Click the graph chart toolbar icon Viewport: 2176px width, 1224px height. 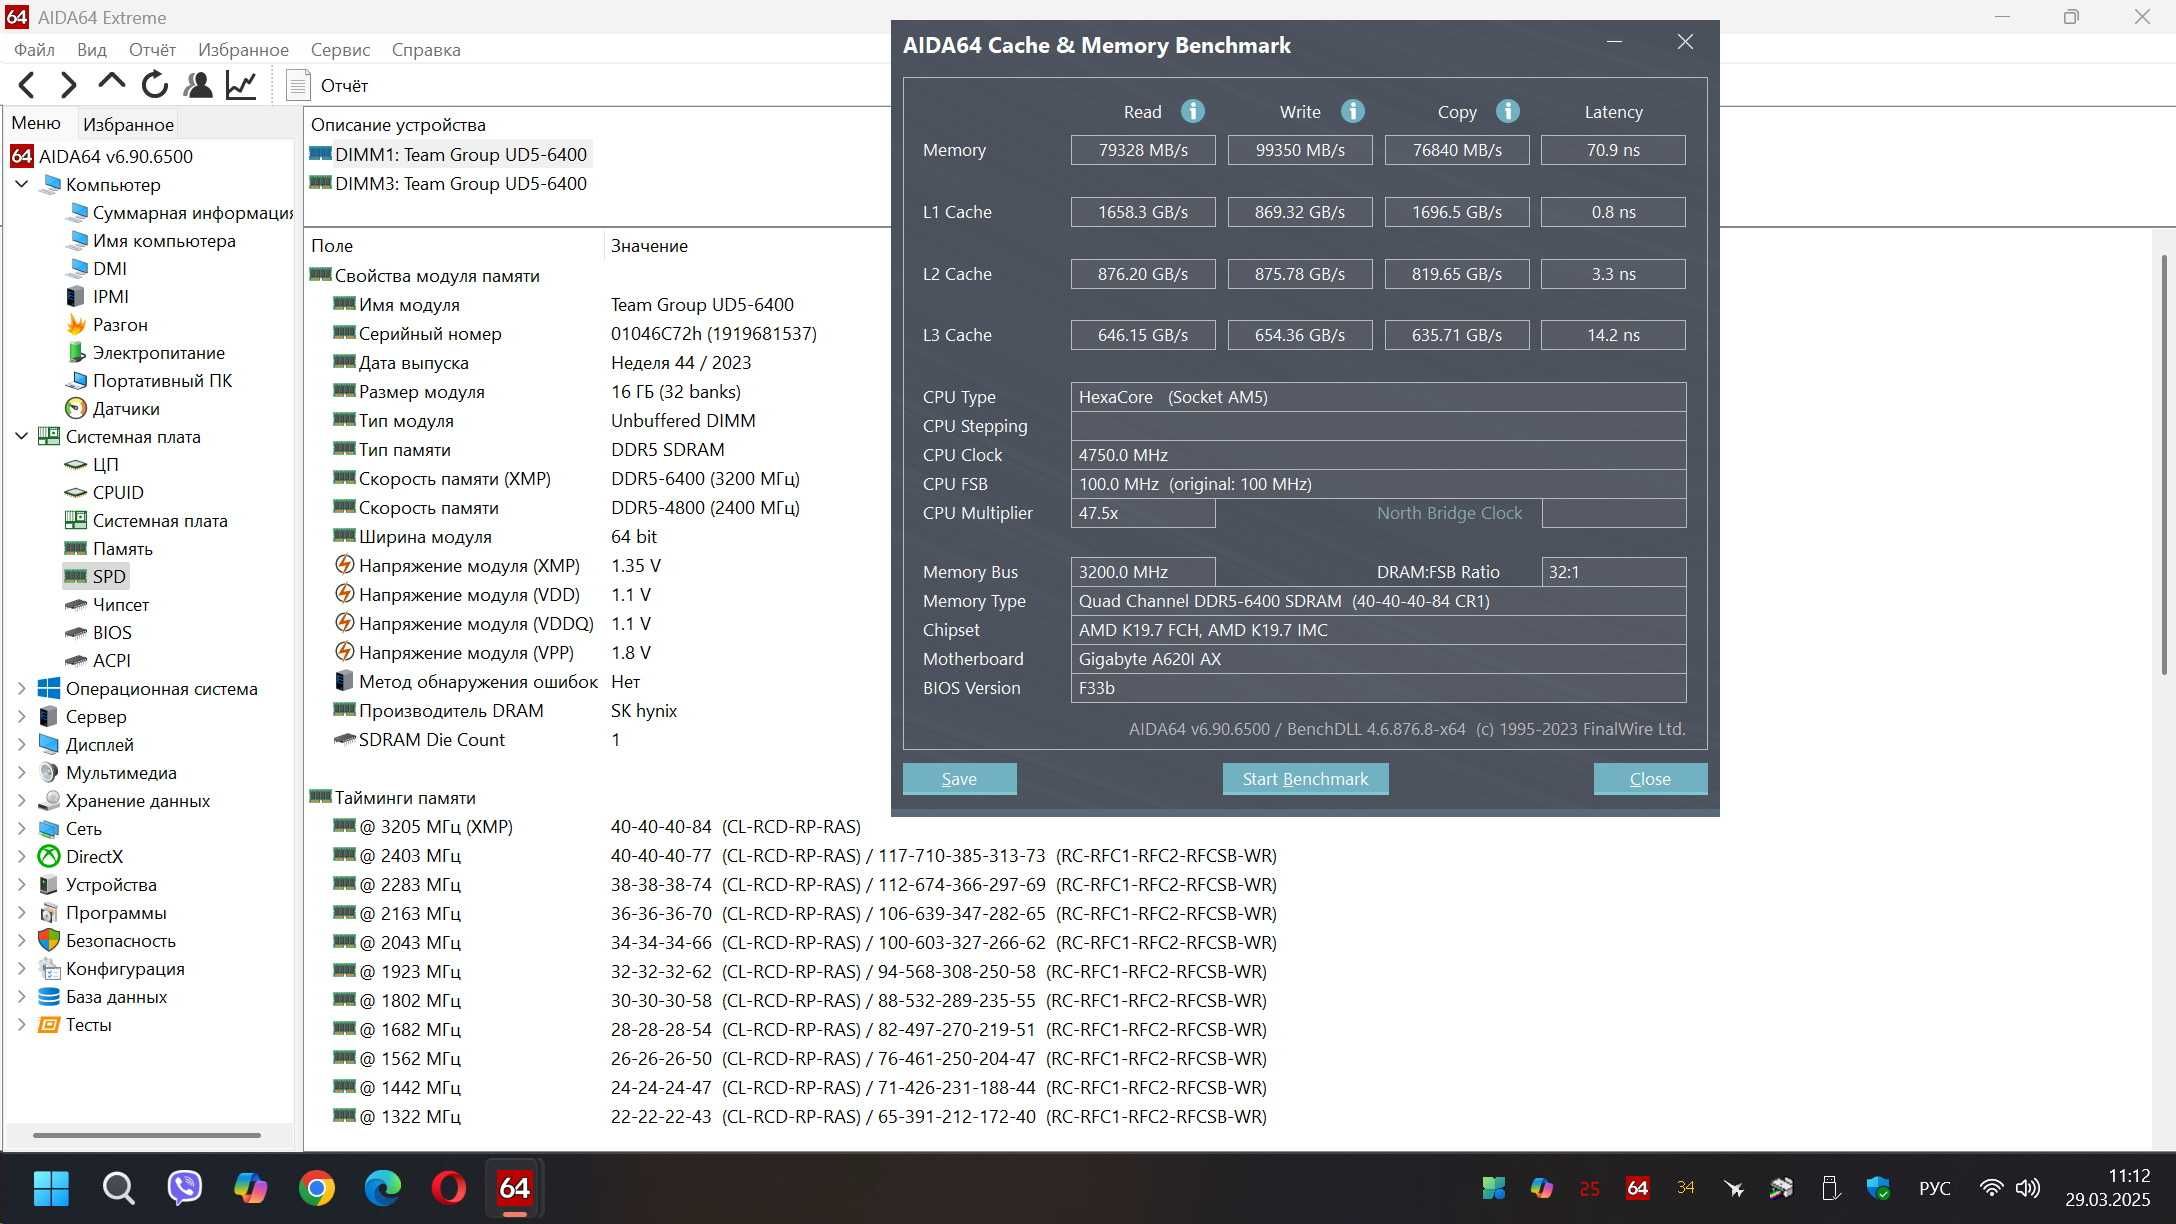click(241, 85)
